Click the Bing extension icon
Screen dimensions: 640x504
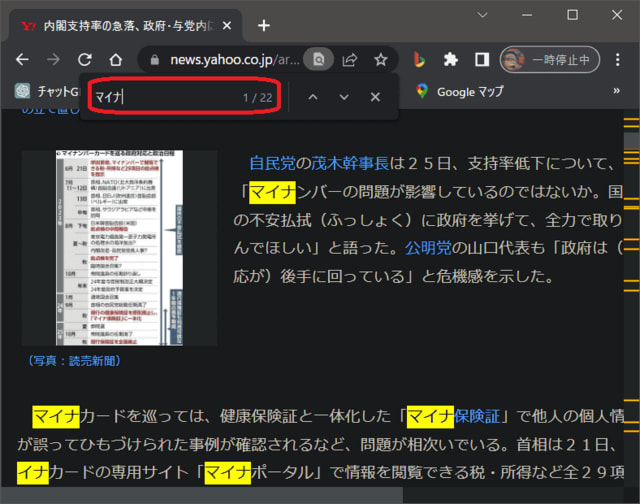[420, 59]
